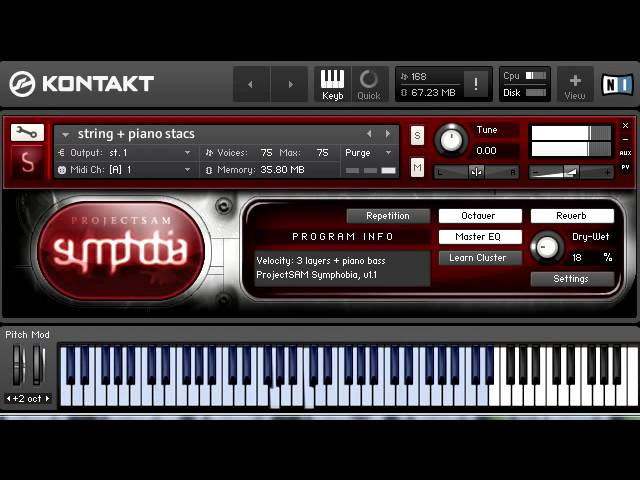Click the ProjectSAM Symphobia, v1.1 text
This screenshot has width=640, height=480.
317,275
